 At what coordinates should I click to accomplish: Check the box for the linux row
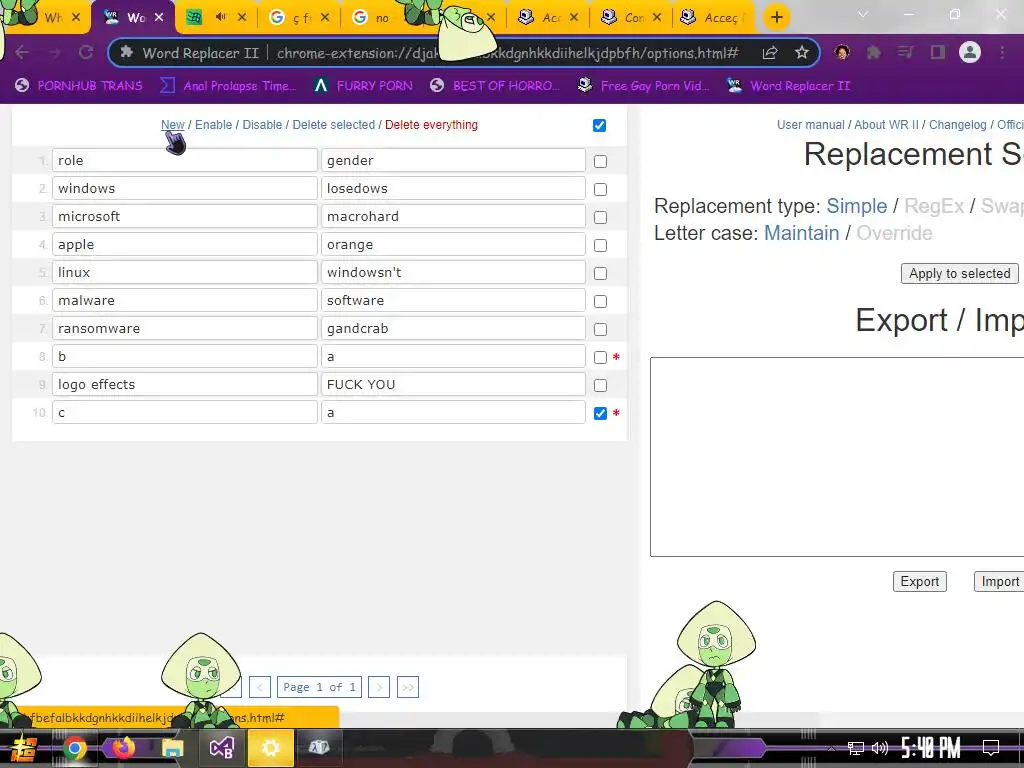[600, 274]
